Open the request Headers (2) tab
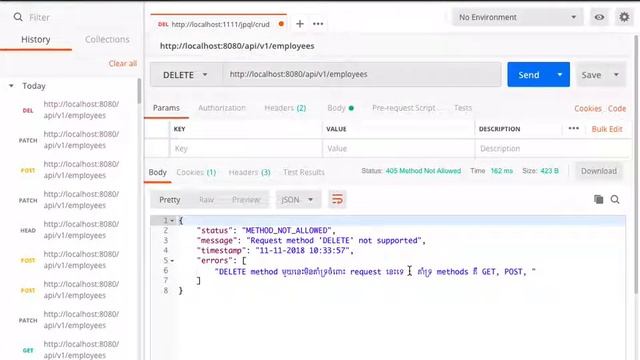 coord(285,108)
